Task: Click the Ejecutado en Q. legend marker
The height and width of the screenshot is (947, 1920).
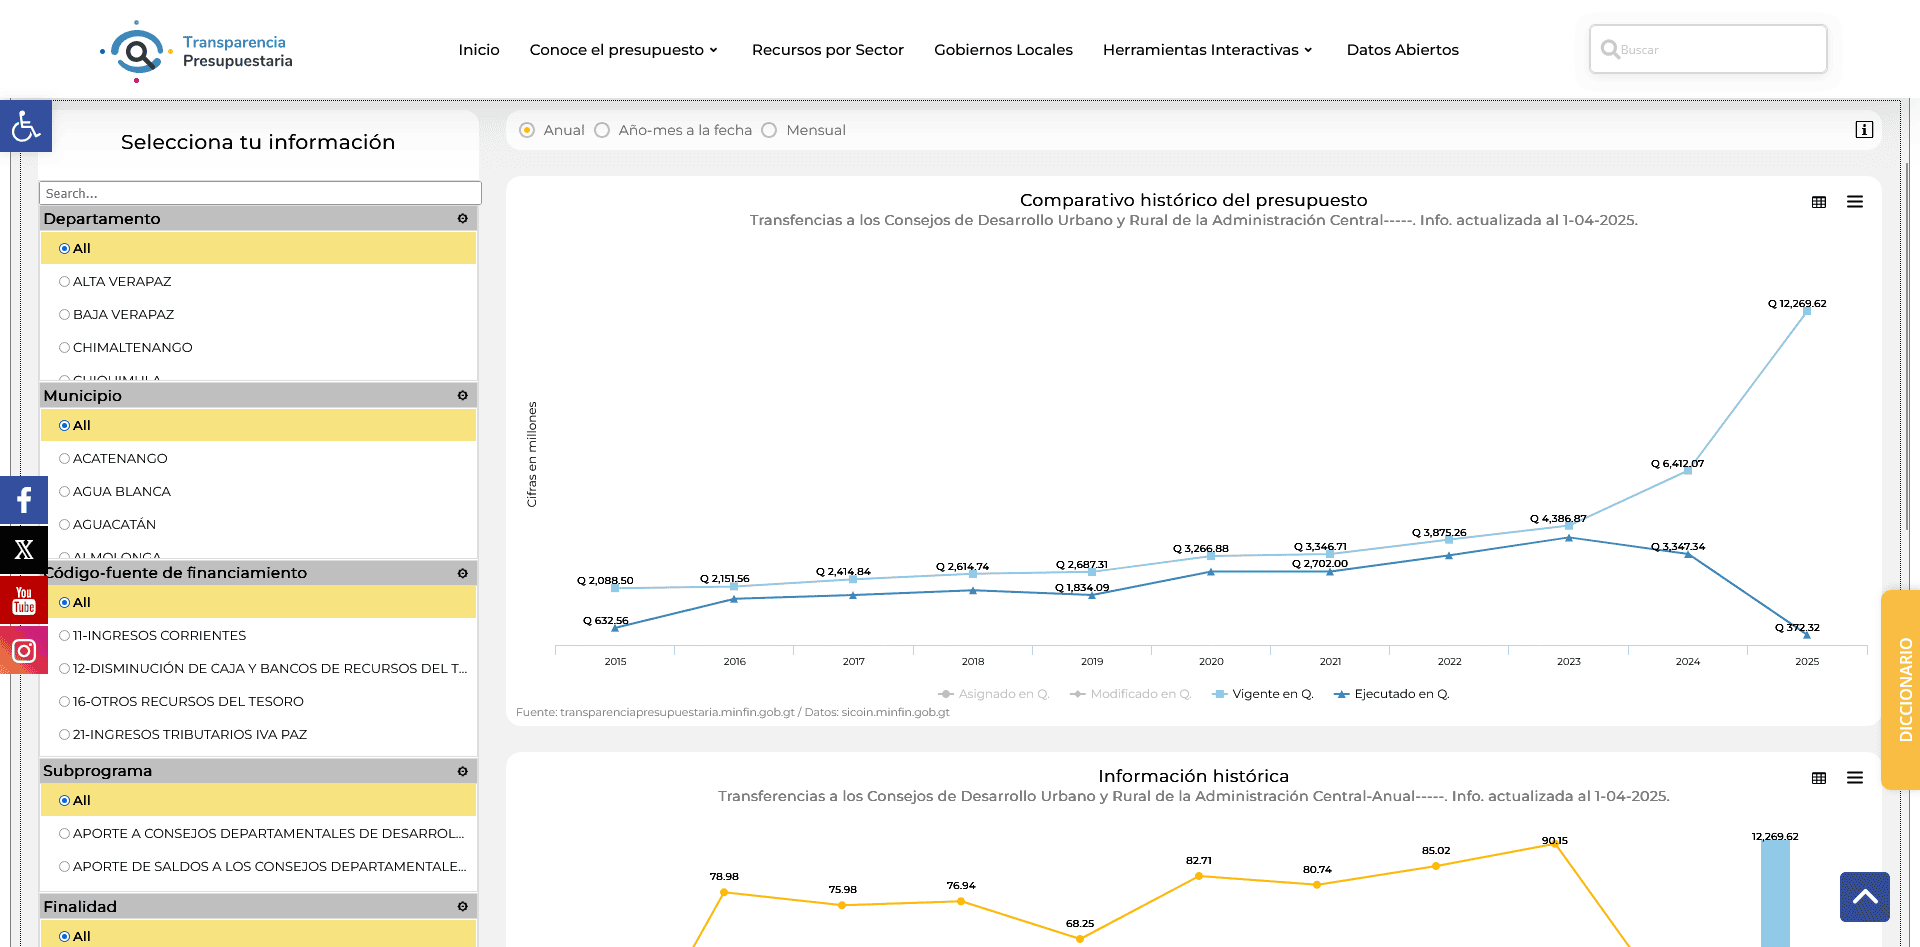Action: [x=1341, y=694]
